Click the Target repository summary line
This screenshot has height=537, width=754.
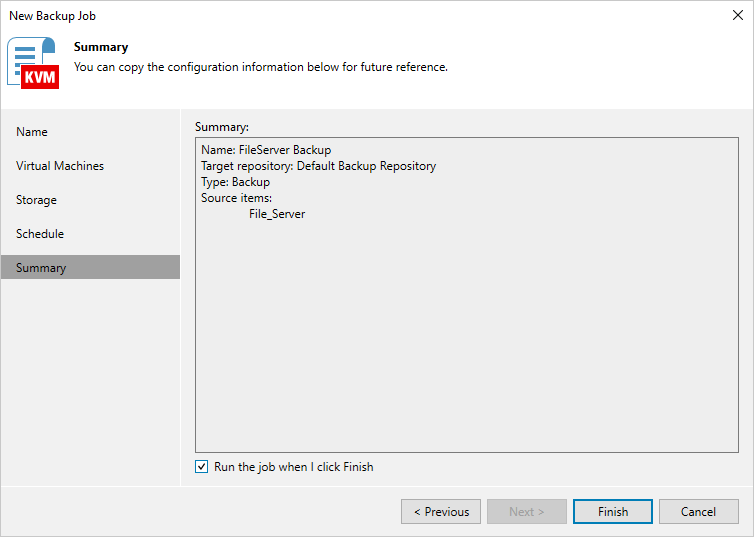point(318,166)
